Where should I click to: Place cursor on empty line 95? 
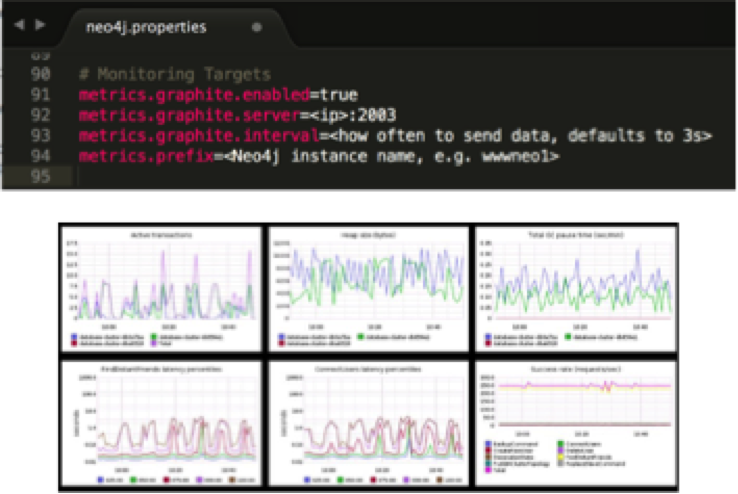tap(405, 177)
